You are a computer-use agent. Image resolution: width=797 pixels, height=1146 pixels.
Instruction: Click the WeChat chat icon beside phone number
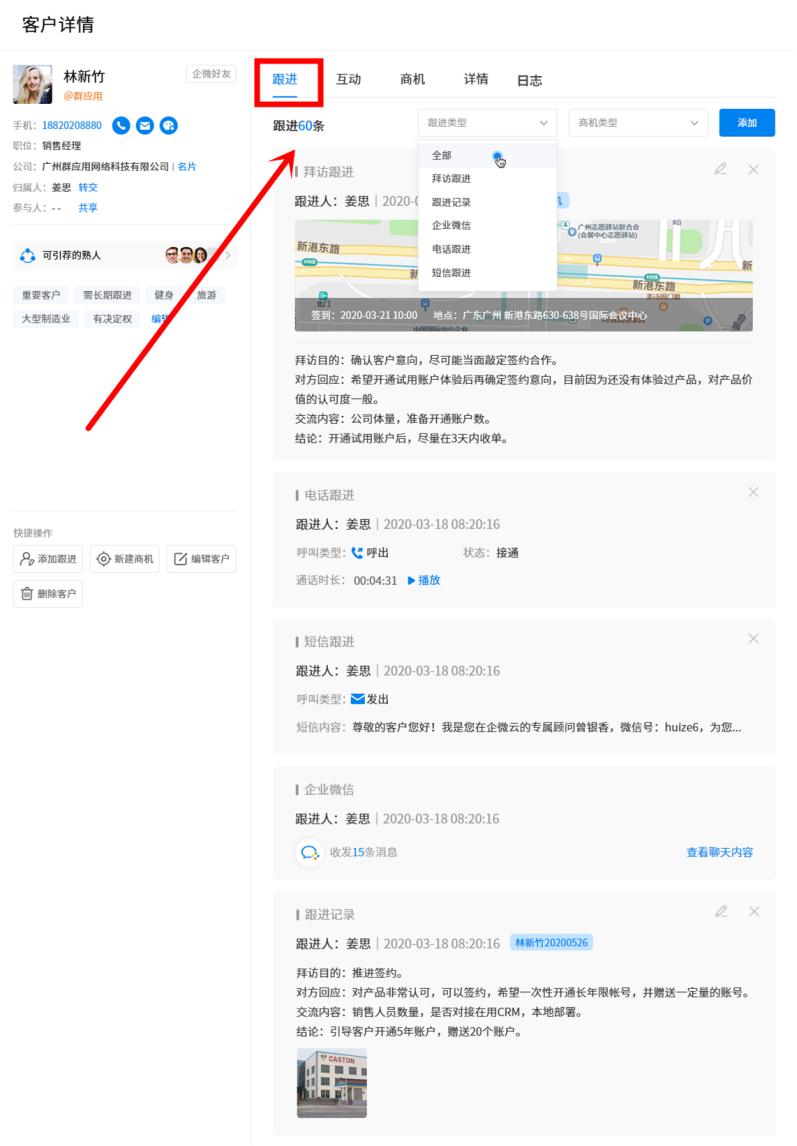[x=168, y=126]
